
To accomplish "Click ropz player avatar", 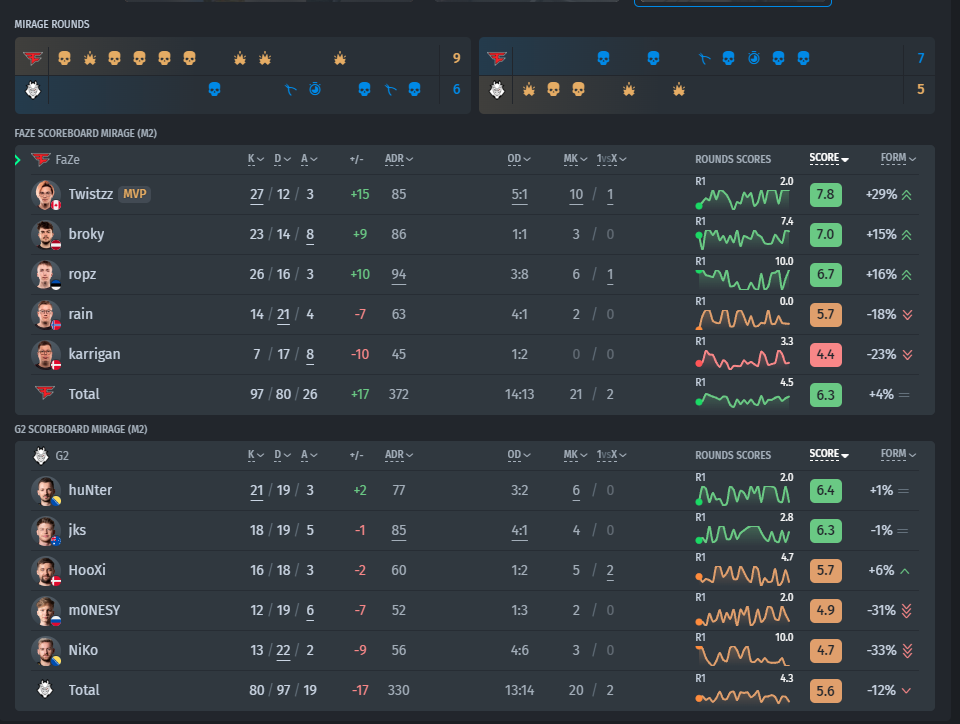I will [46, 274].
